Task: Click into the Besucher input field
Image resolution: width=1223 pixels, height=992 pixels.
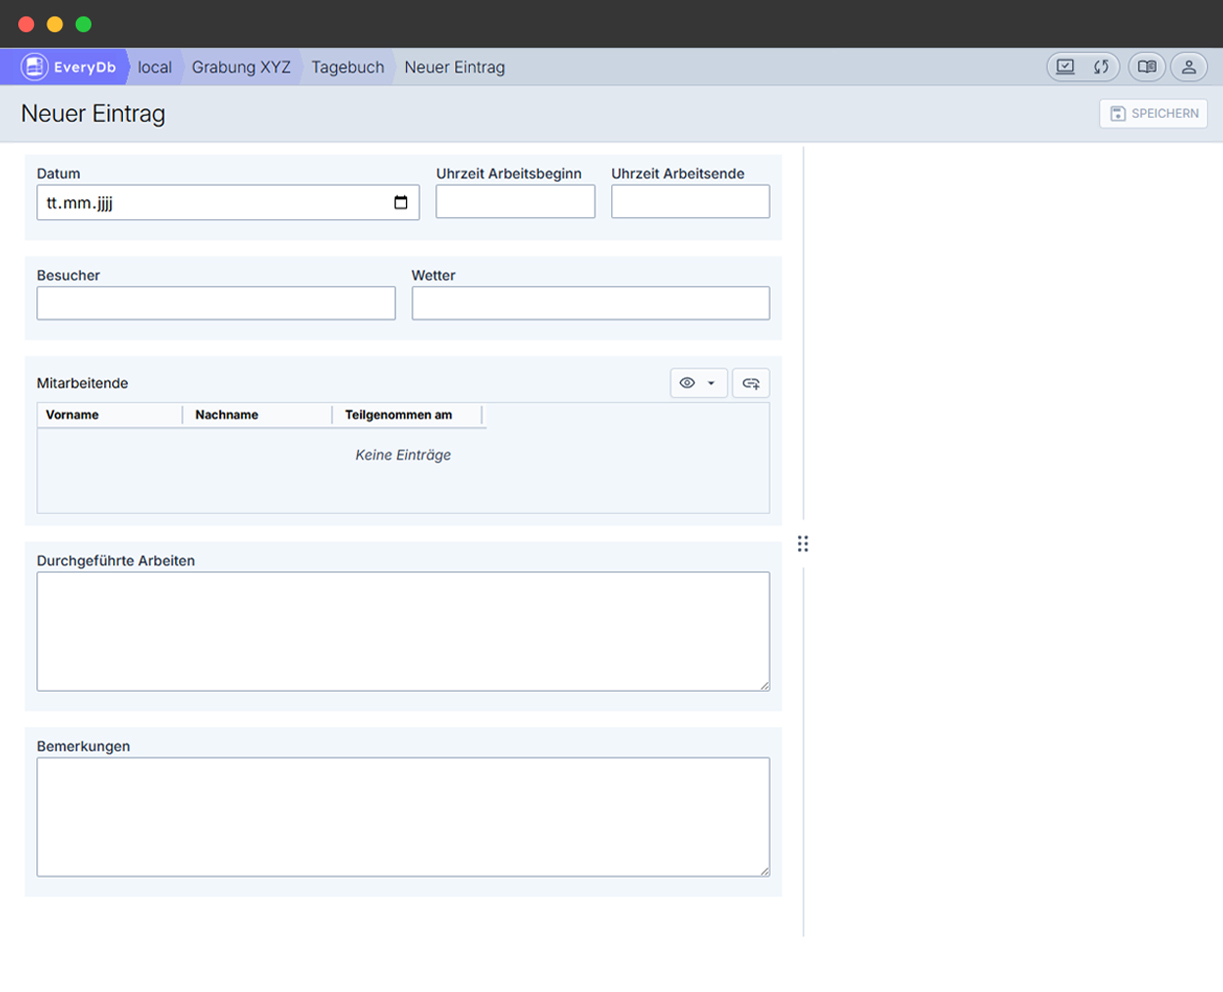Action: [x=216, y=302]
